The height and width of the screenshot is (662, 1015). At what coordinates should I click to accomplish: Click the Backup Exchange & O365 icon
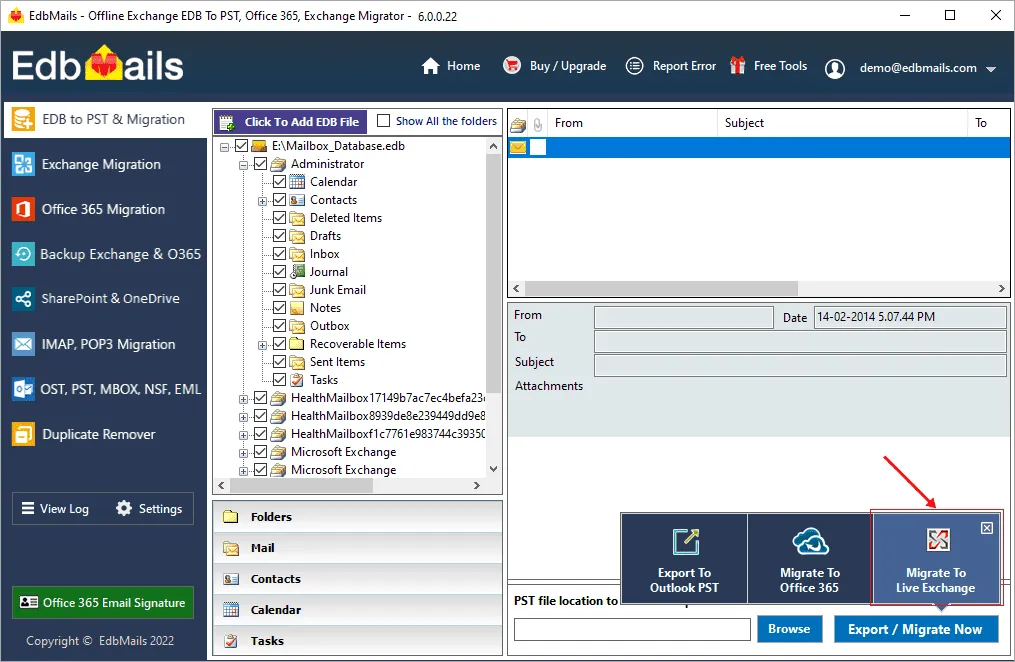(23, 254)
